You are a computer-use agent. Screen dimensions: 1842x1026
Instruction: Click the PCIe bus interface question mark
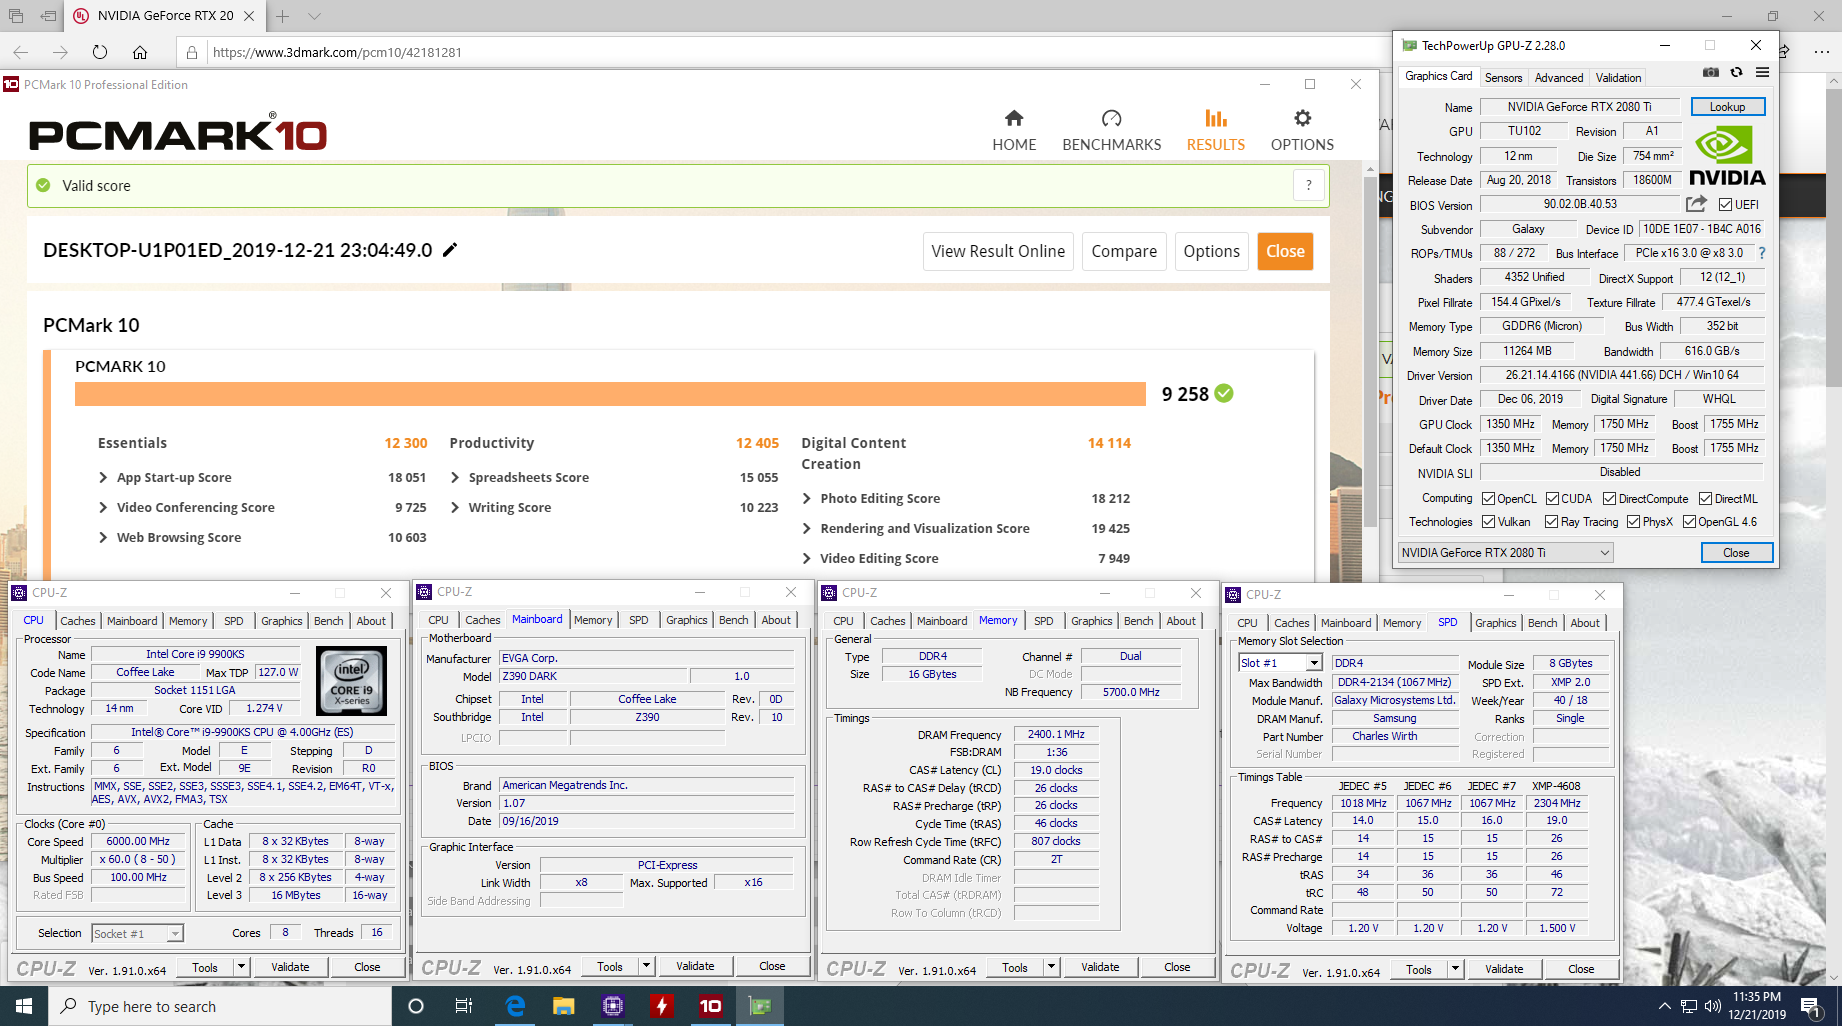(1762, 253)
